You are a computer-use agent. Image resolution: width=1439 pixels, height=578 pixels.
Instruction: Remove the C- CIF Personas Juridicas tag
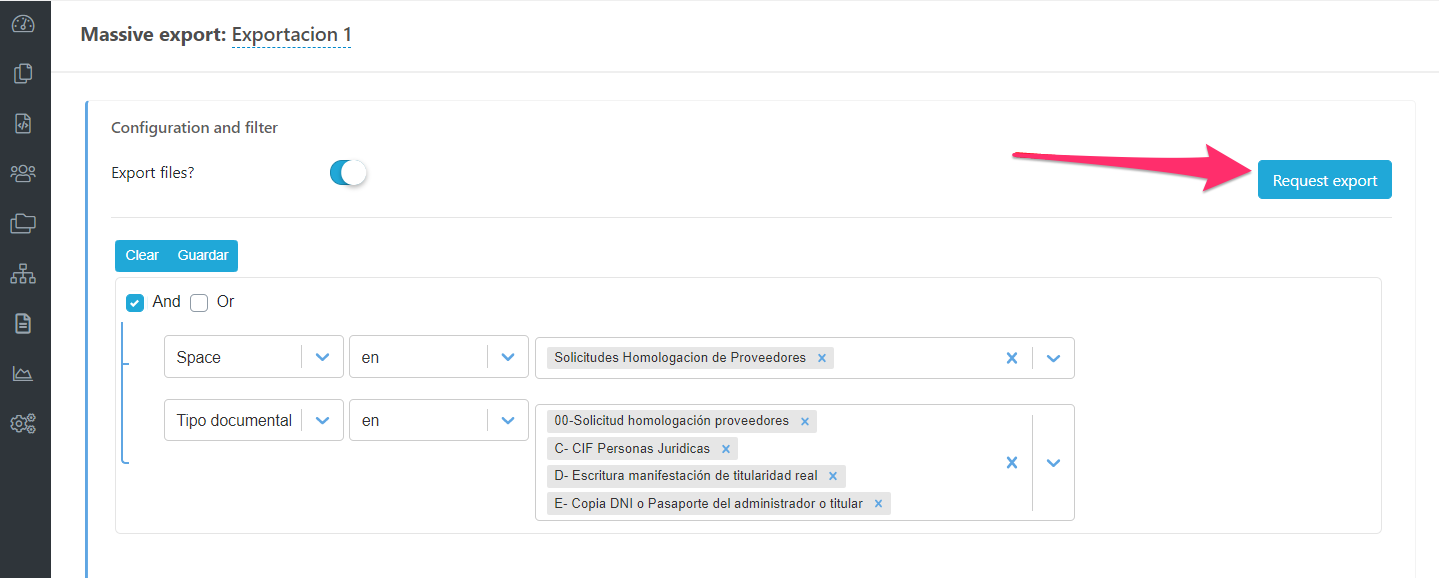[726, 449]
